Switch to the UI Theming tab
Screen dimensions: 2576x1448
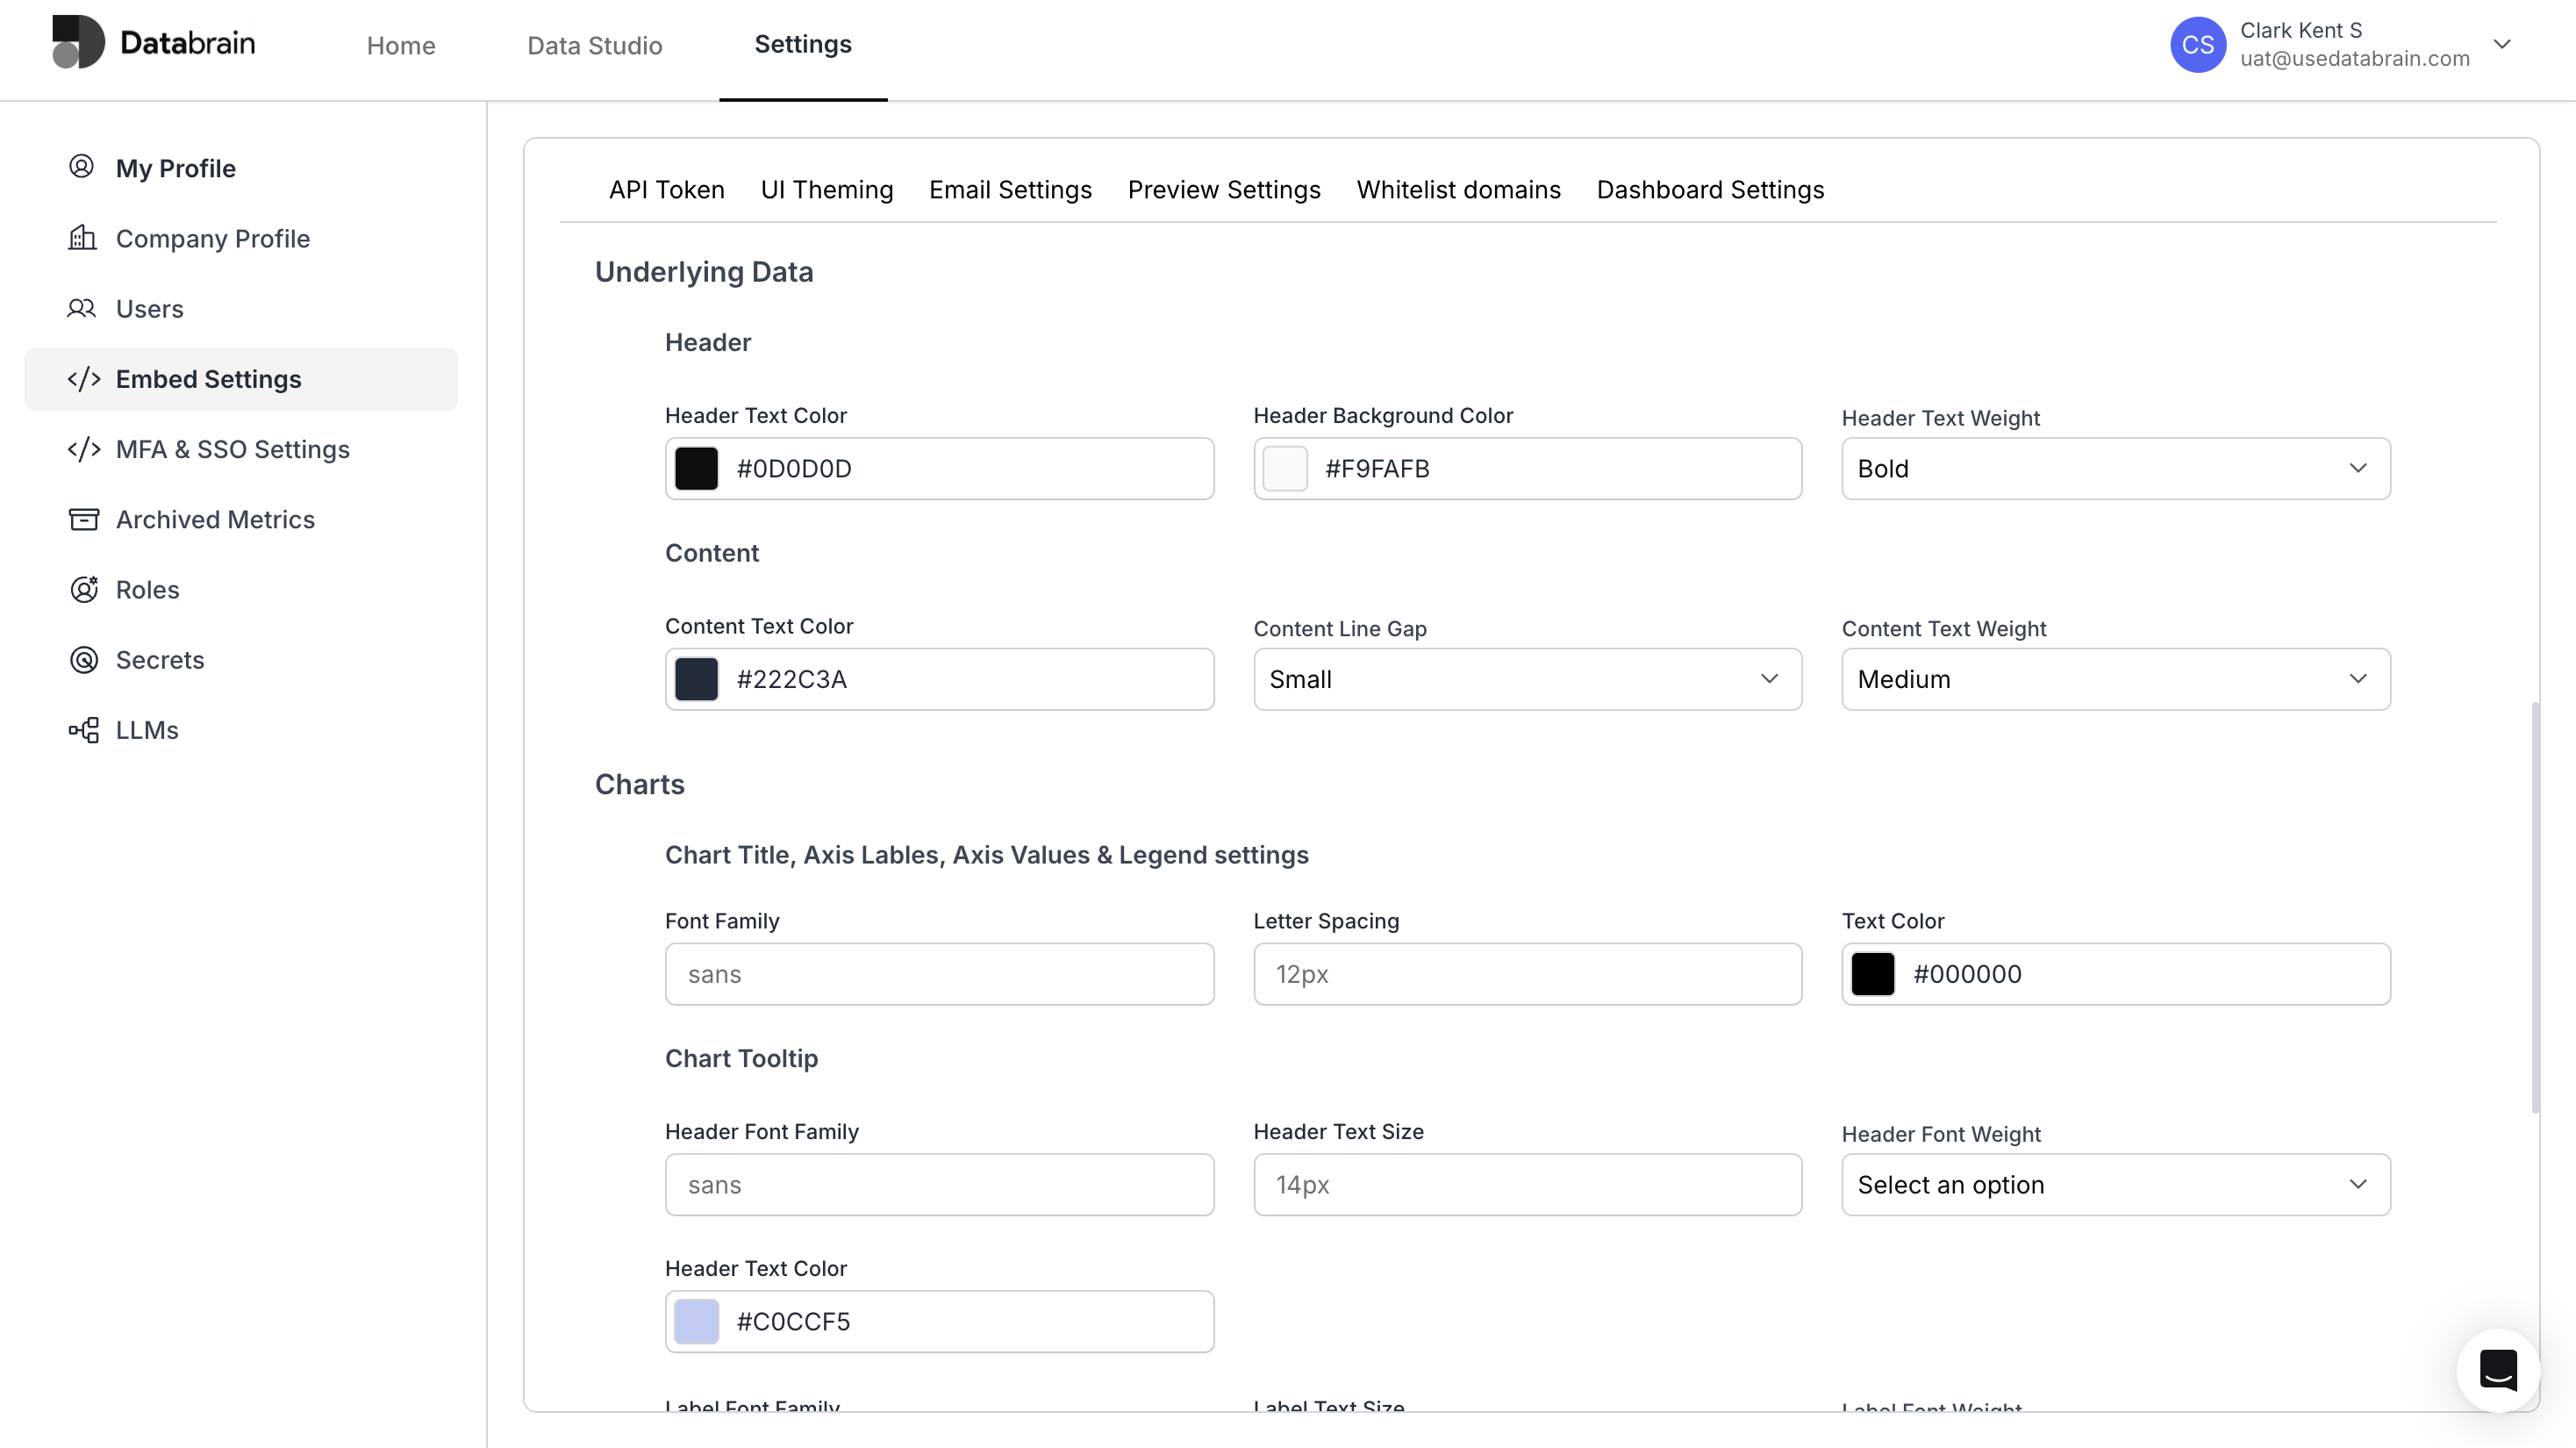[826, 190]
